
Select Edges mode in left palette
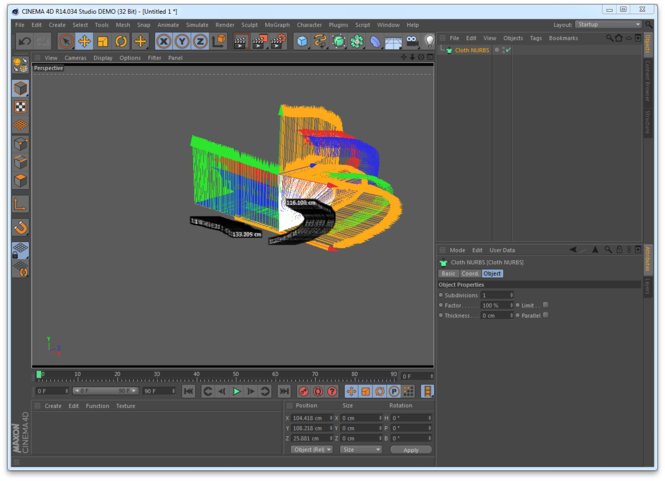pyautogui.click(x=20, y=162)
